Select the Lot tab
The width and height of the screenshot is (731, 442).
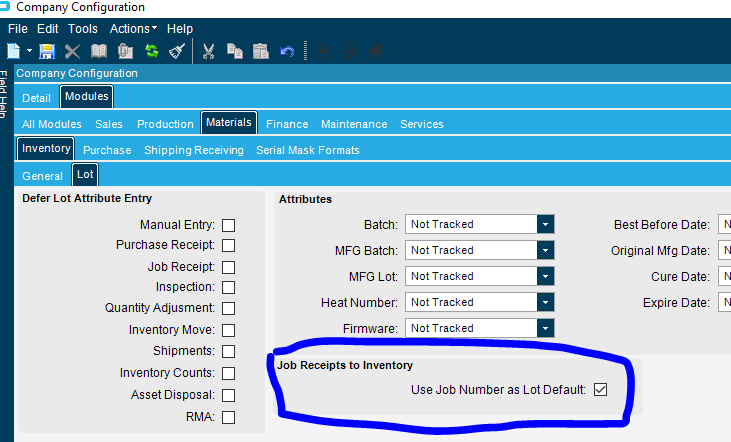pyautogui.click(x=85, y=175)
